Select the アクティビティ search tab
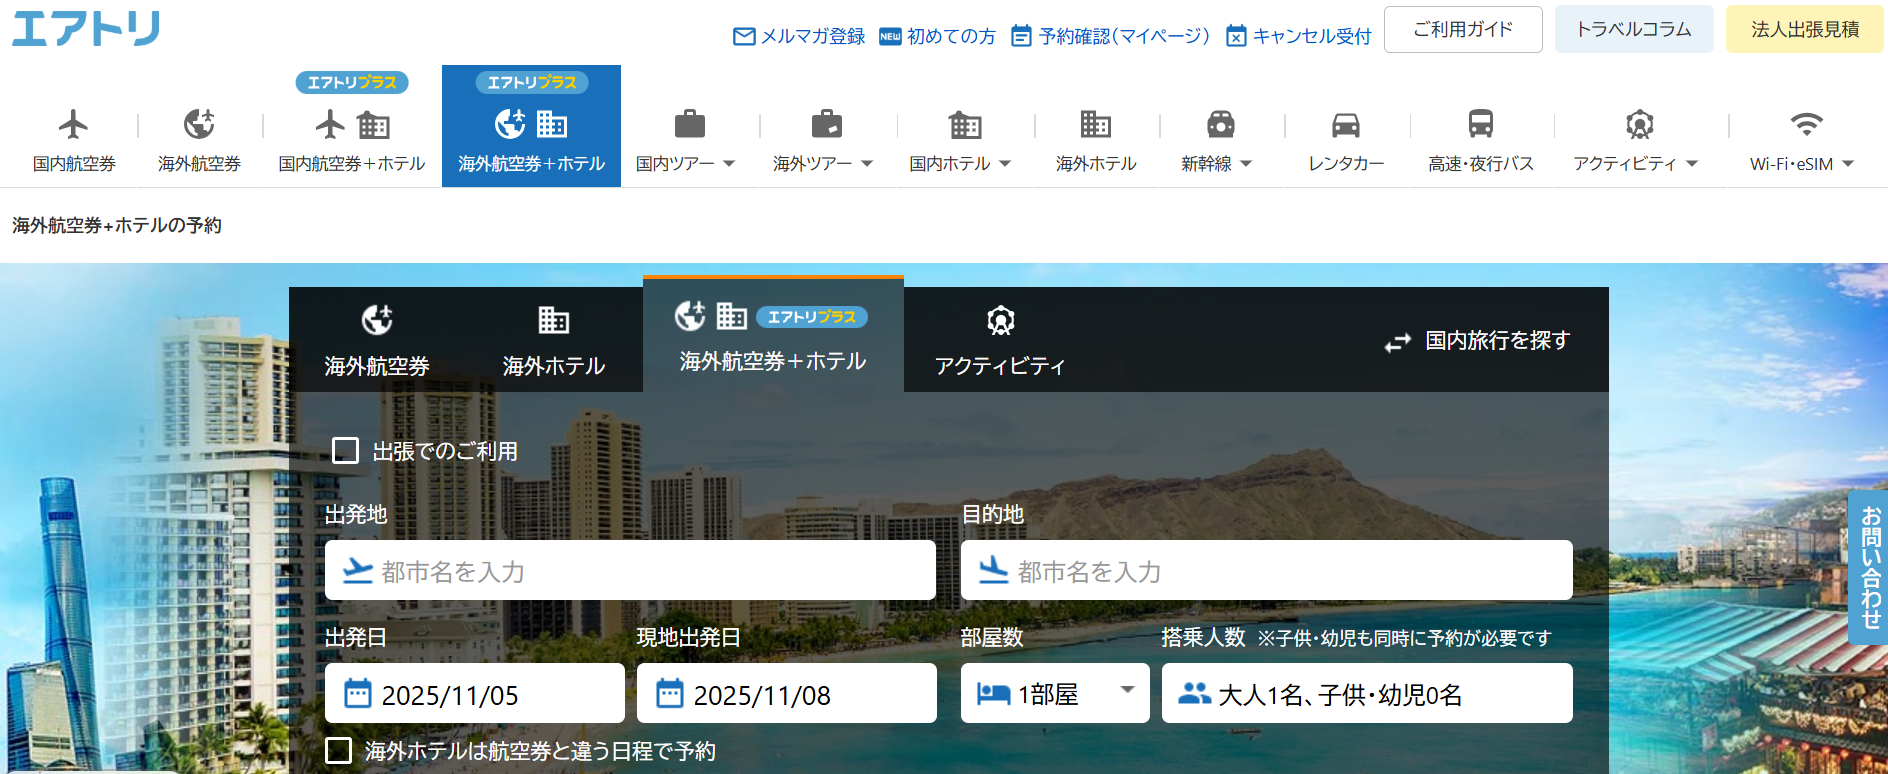 (999, 341)
